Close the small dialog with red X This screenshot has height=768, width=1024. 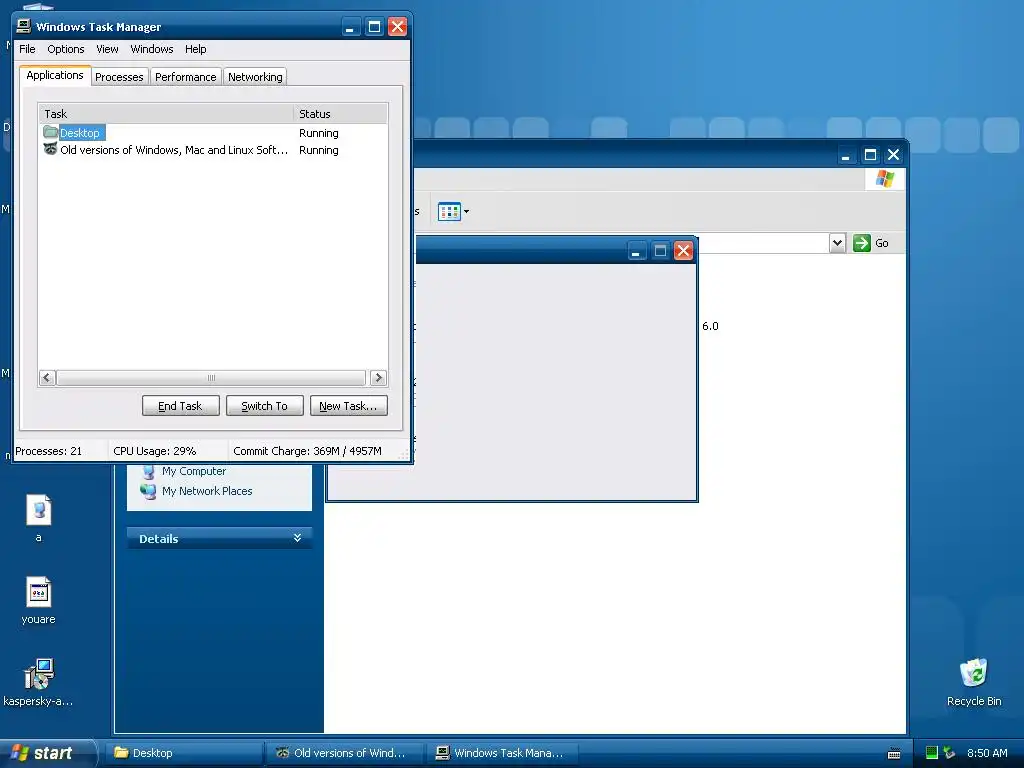(x=683, y=251)
